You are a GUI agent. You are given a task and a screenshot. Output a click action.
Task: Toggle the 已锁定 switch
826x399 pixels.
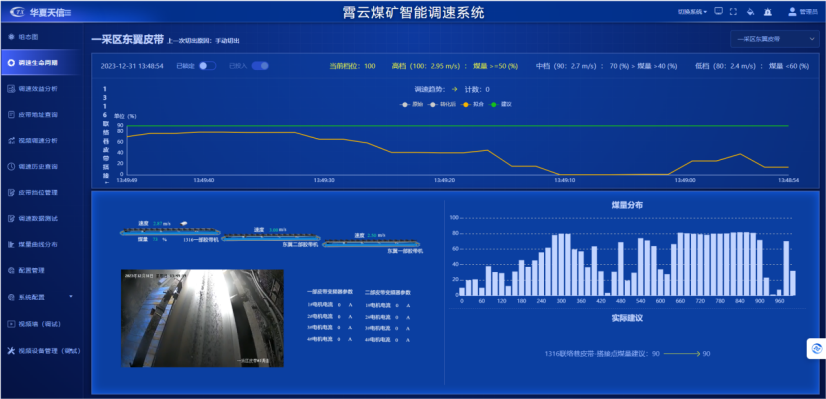(208, 66)
